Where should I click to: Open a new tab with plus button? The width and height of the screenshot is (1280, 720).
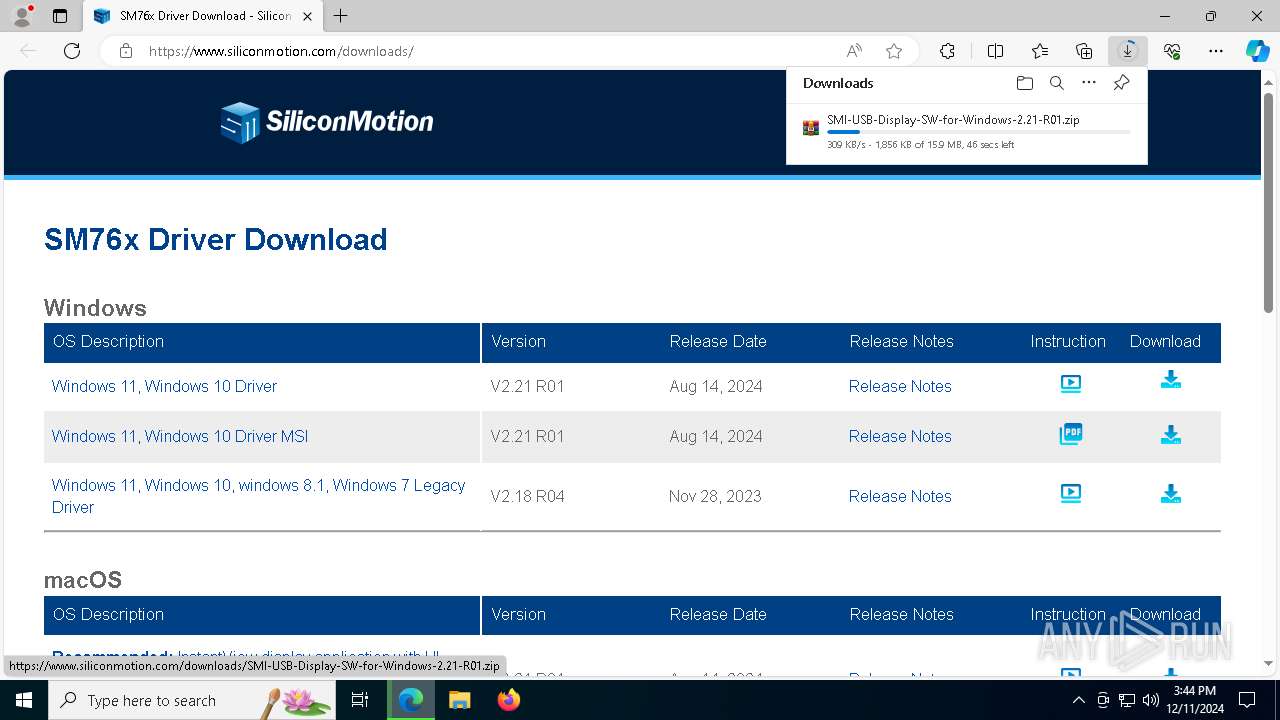tap(341, 16)
